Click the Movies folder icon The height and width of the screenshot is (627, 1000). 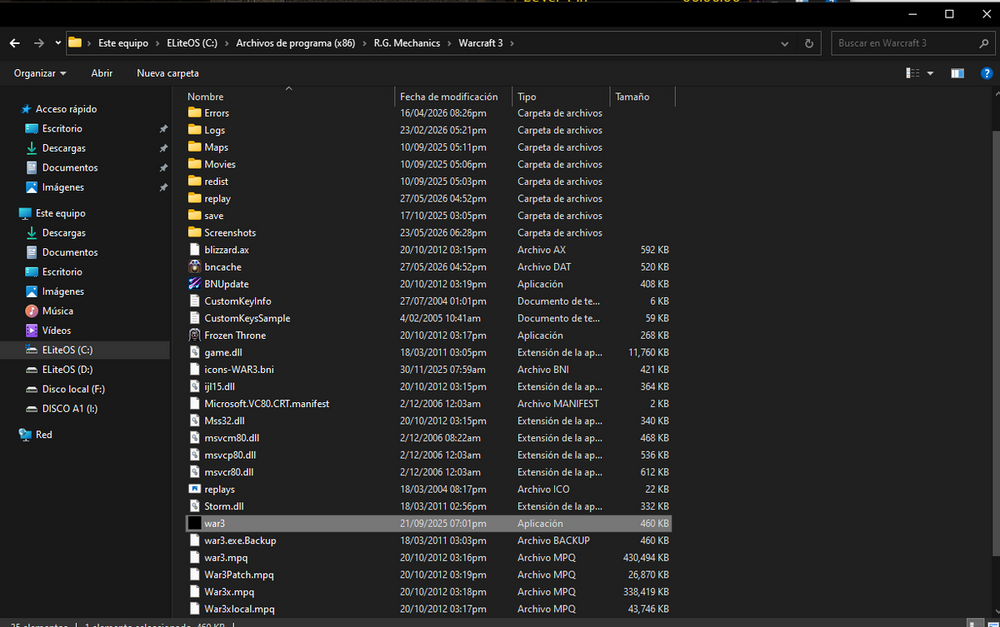point(195,165)
